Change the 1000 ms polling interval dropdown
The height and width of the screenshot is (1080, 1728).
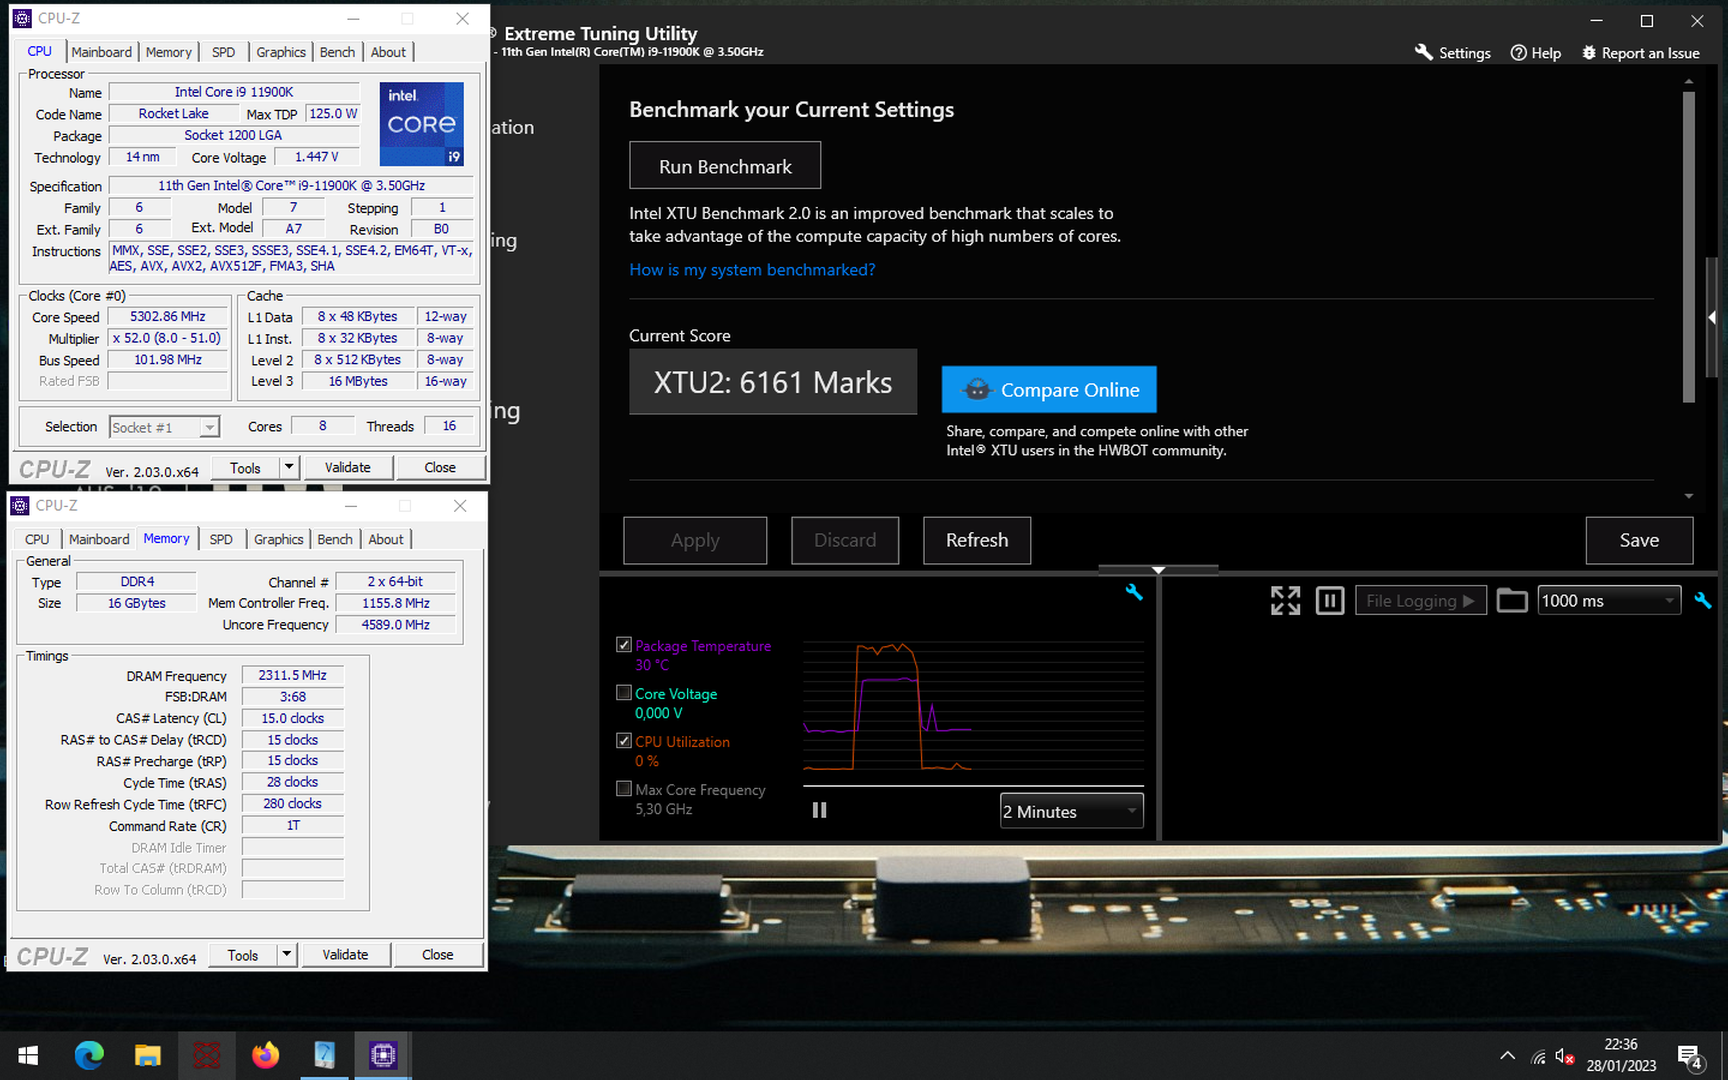1609,600
